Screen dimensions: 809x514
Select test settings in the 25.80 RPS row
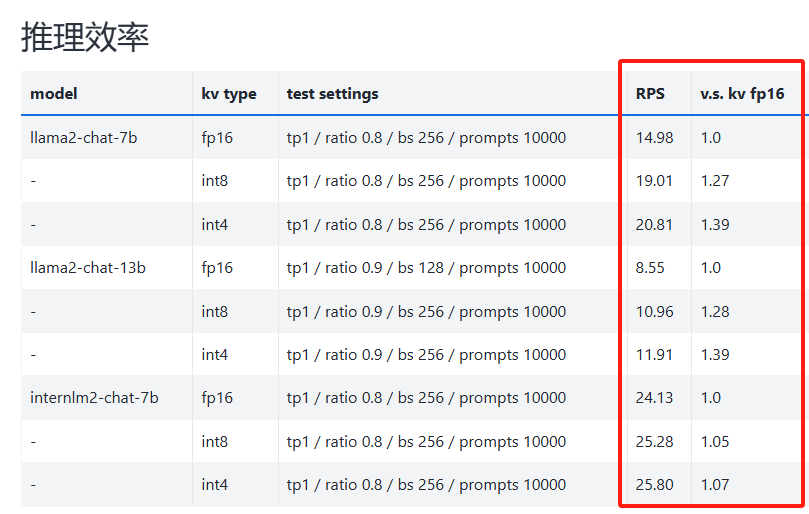coord(426,485)
